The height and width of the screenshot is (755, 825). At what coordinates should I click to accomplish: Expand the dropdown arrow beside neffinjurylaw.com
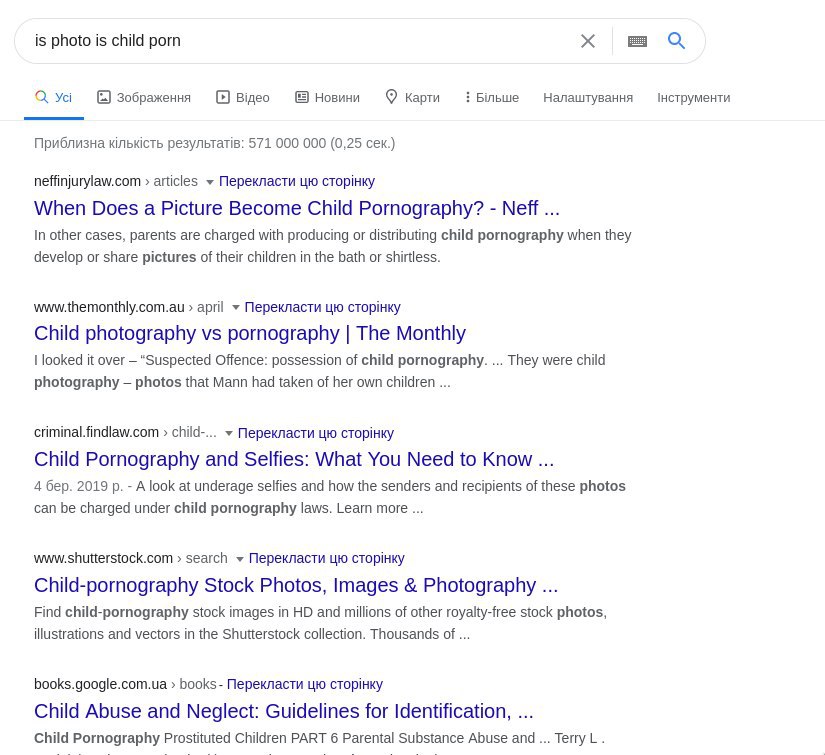click(x=209, y=182)
